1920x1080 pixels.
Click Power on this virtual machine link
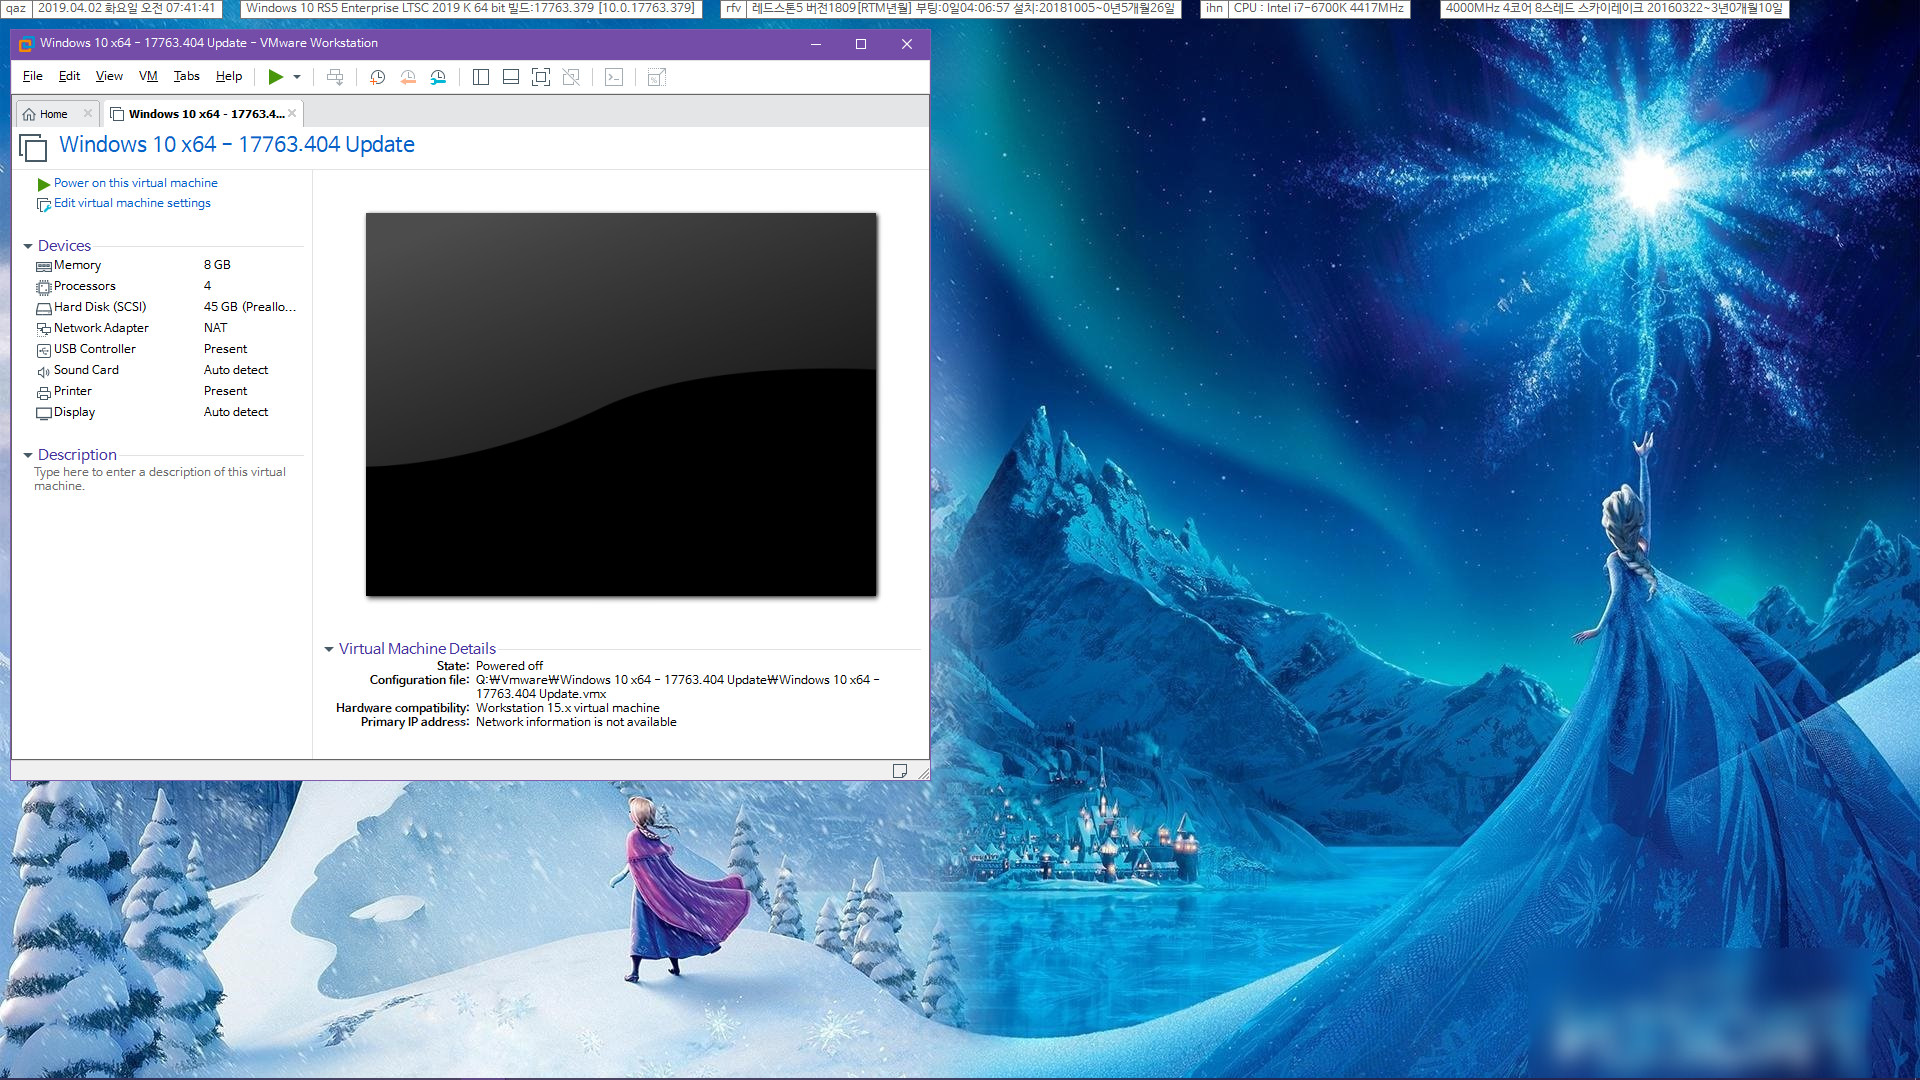135,182
